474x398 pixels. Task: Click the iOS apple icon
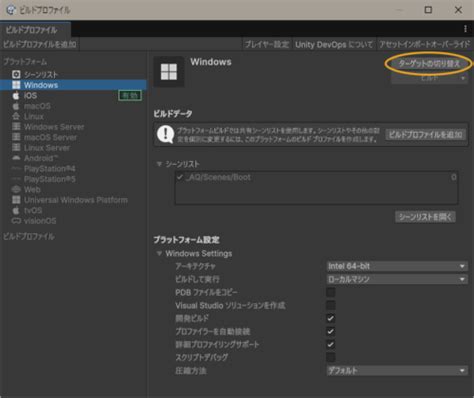[x=16, y=95]
